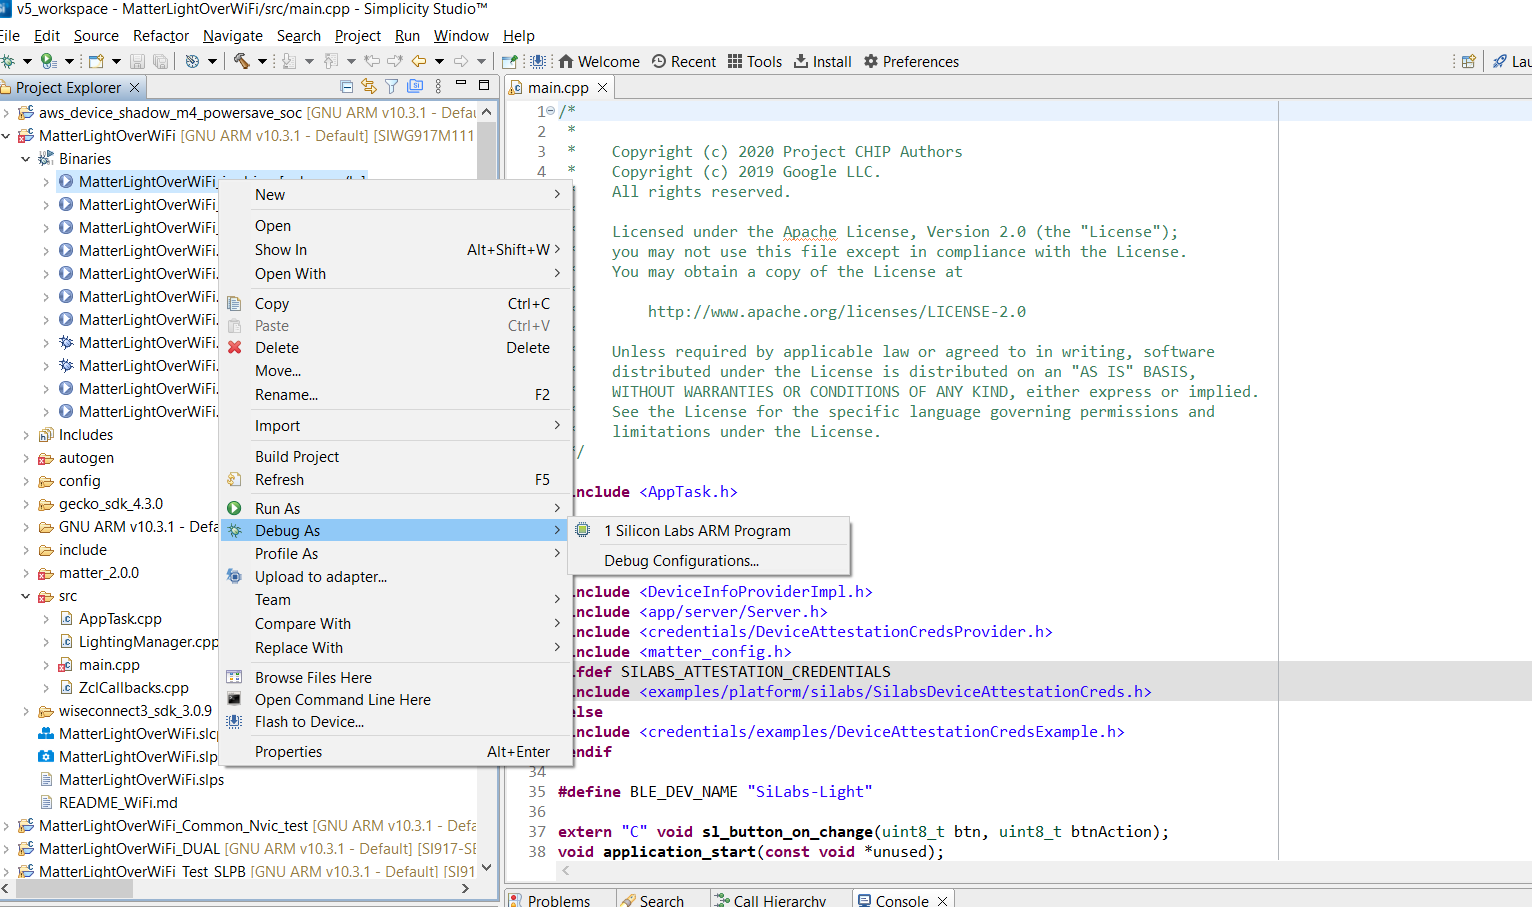Viewport: 1532px width, 907px height.
Task: Go to the Welcome home page
Action: pos(599,61)
